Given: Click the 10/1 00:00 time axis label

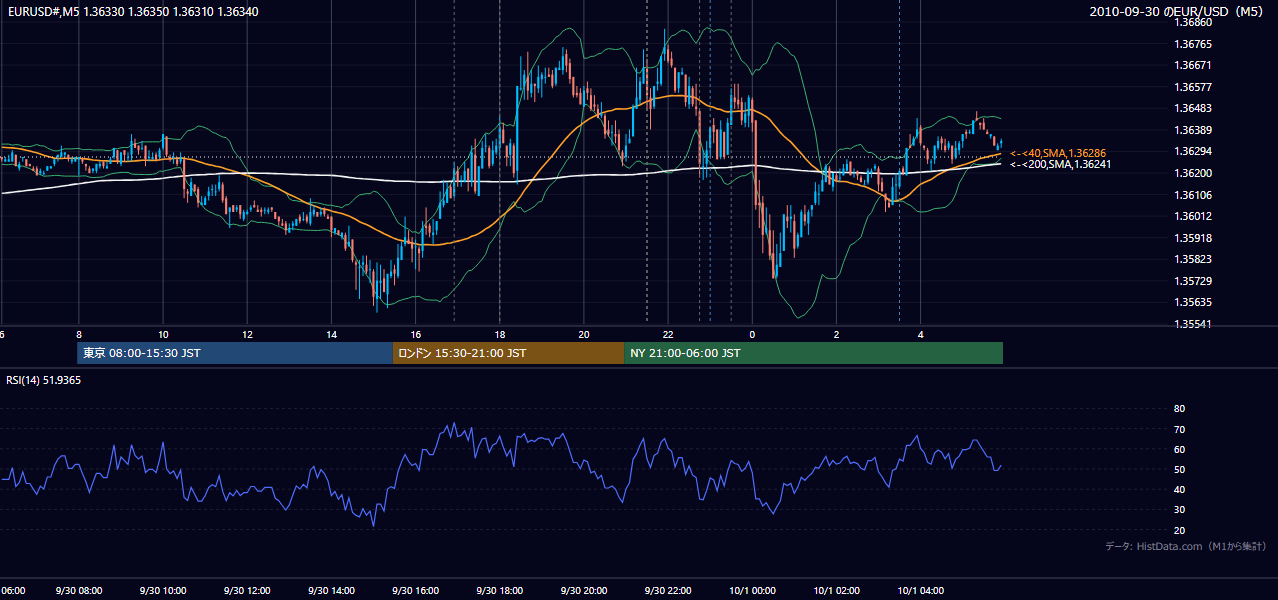Looking at the screenshot, I should (x=752, y=591).
